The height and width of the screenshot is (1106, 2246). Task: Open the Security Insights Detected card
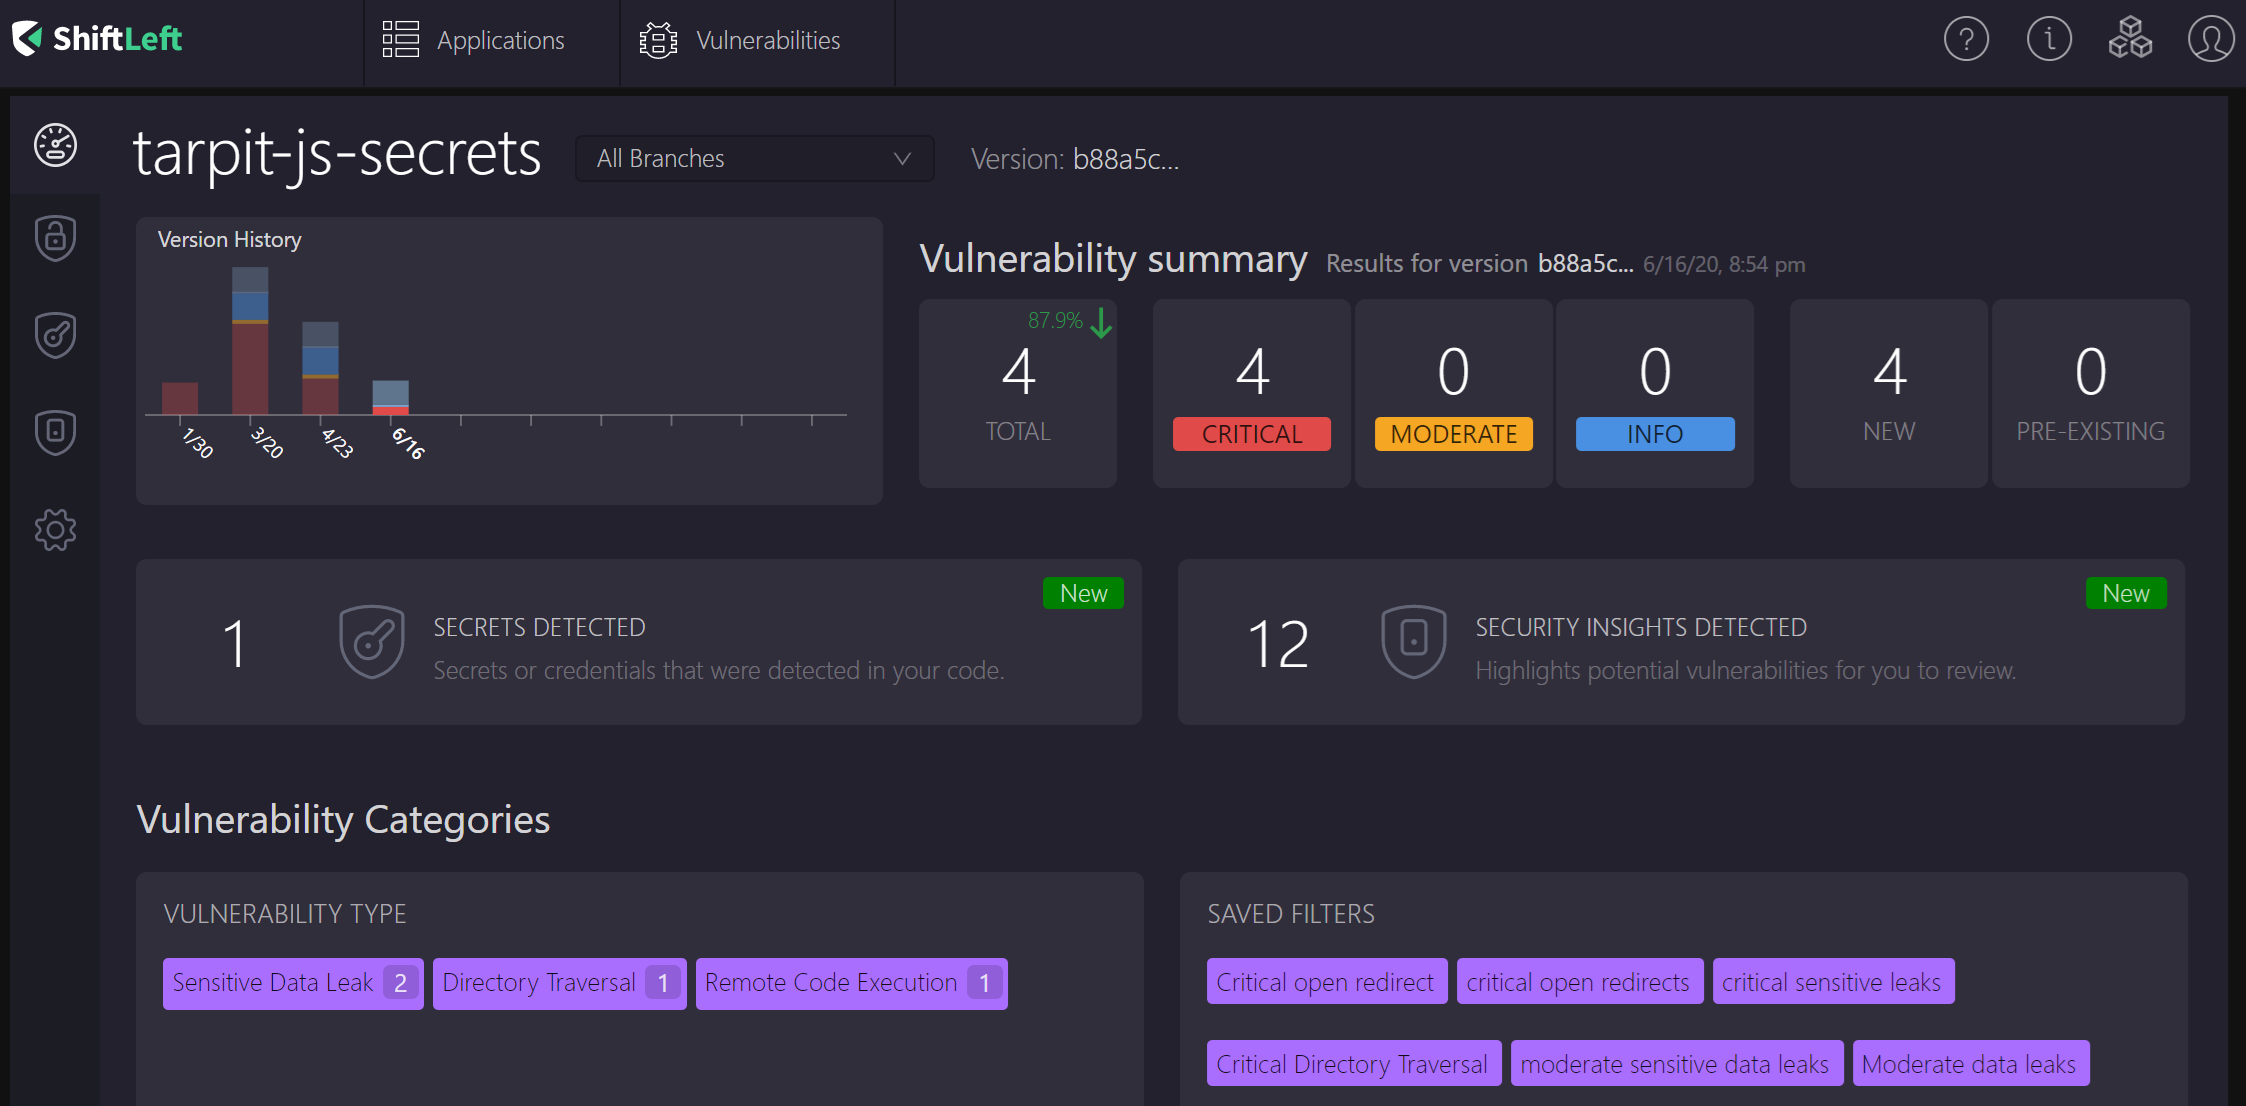(x=1681, y=642)
